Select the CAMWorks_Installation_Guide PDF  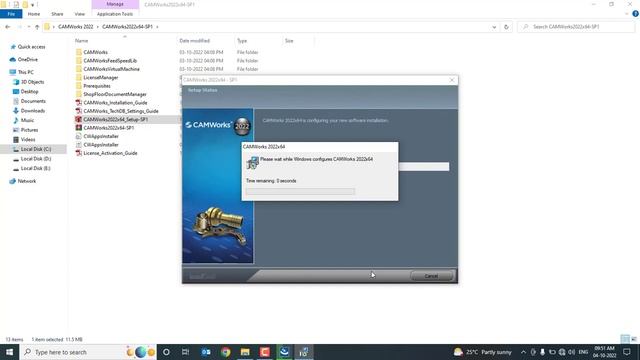click(115, 102)
